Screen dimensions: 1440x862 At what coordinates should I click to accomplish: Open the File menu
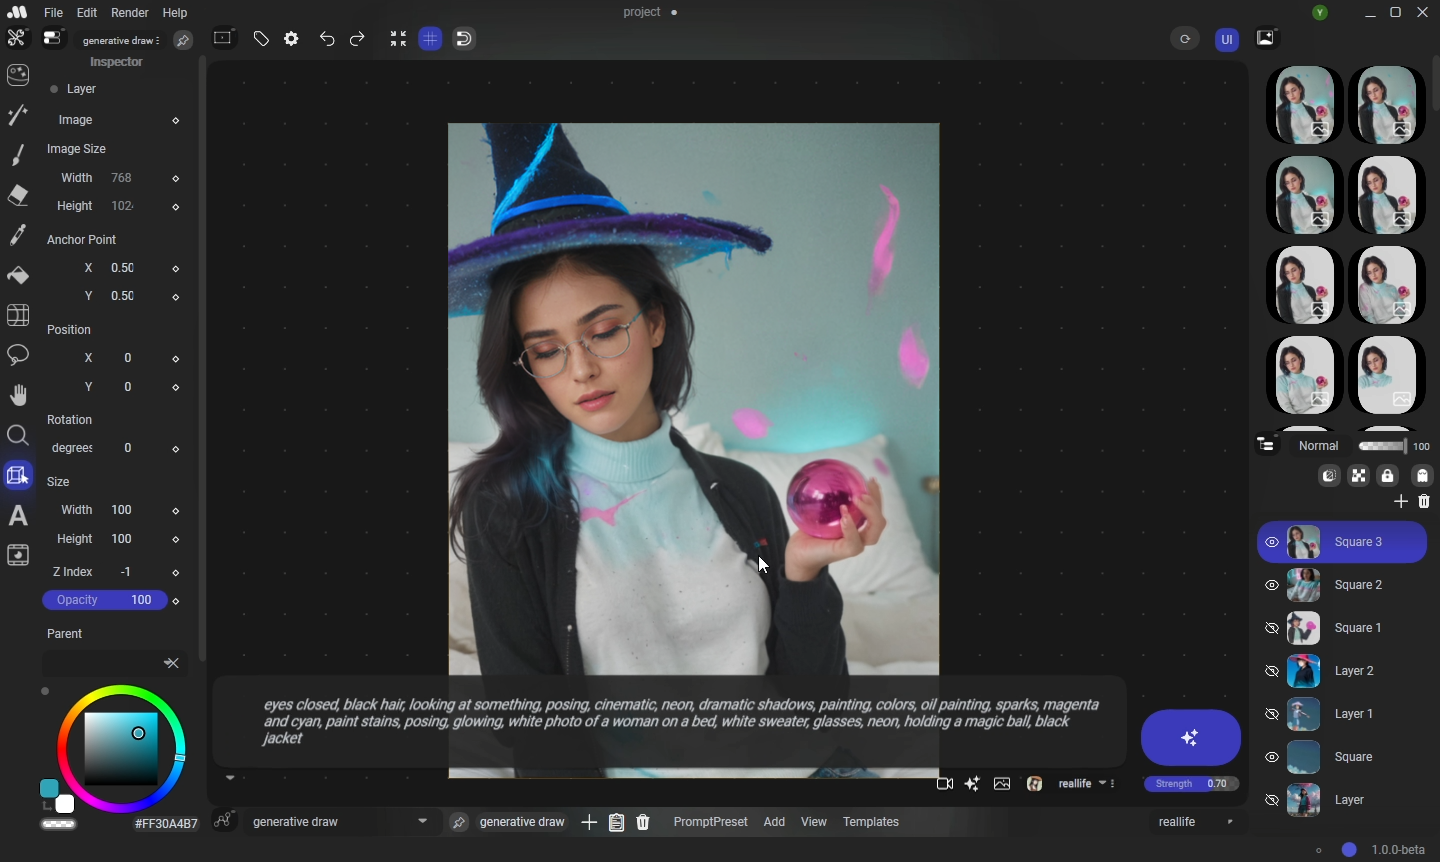[53, 13]
